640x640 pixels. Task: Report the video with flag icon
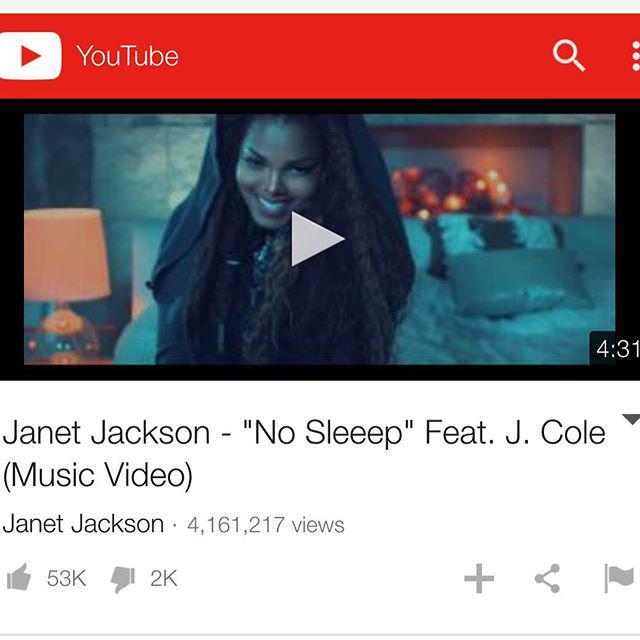[619, 578]
